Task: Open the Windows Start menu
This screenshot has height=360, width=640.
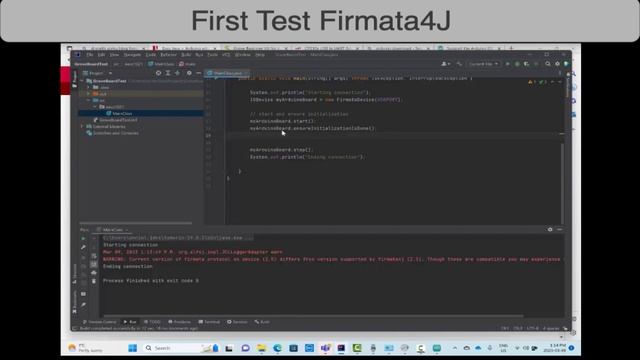Action: (x=133, y=348)
